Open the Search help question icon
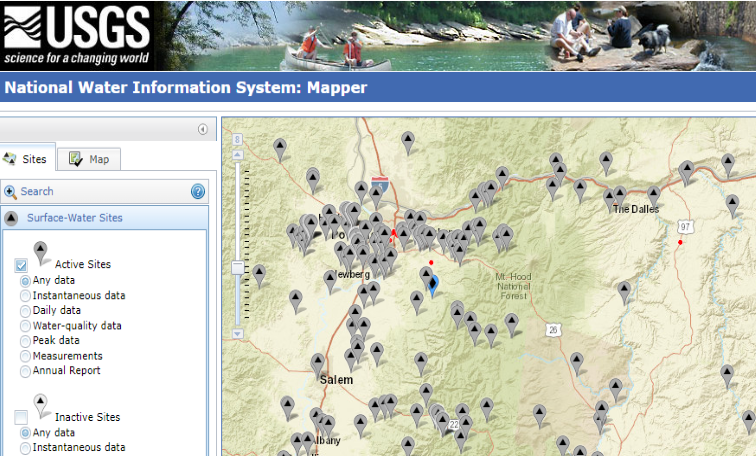The width and height of the screenshot is (756, 456). pyautogui.click(x=198, y=191)
